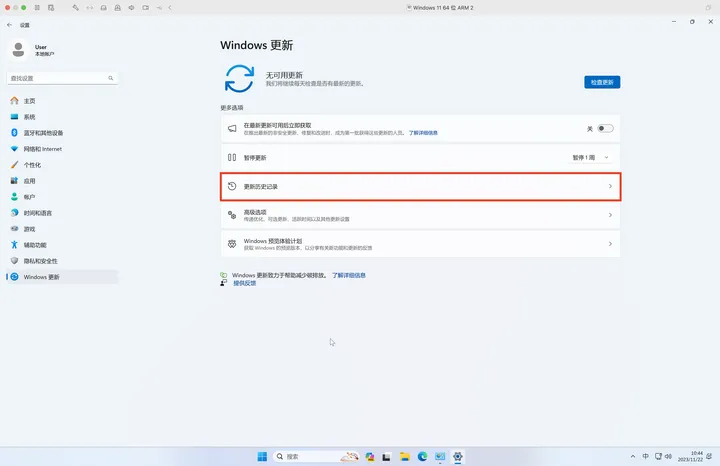Open network and volume quick settings
This screenshot has height=466, width=720.
tap(664, 456)
